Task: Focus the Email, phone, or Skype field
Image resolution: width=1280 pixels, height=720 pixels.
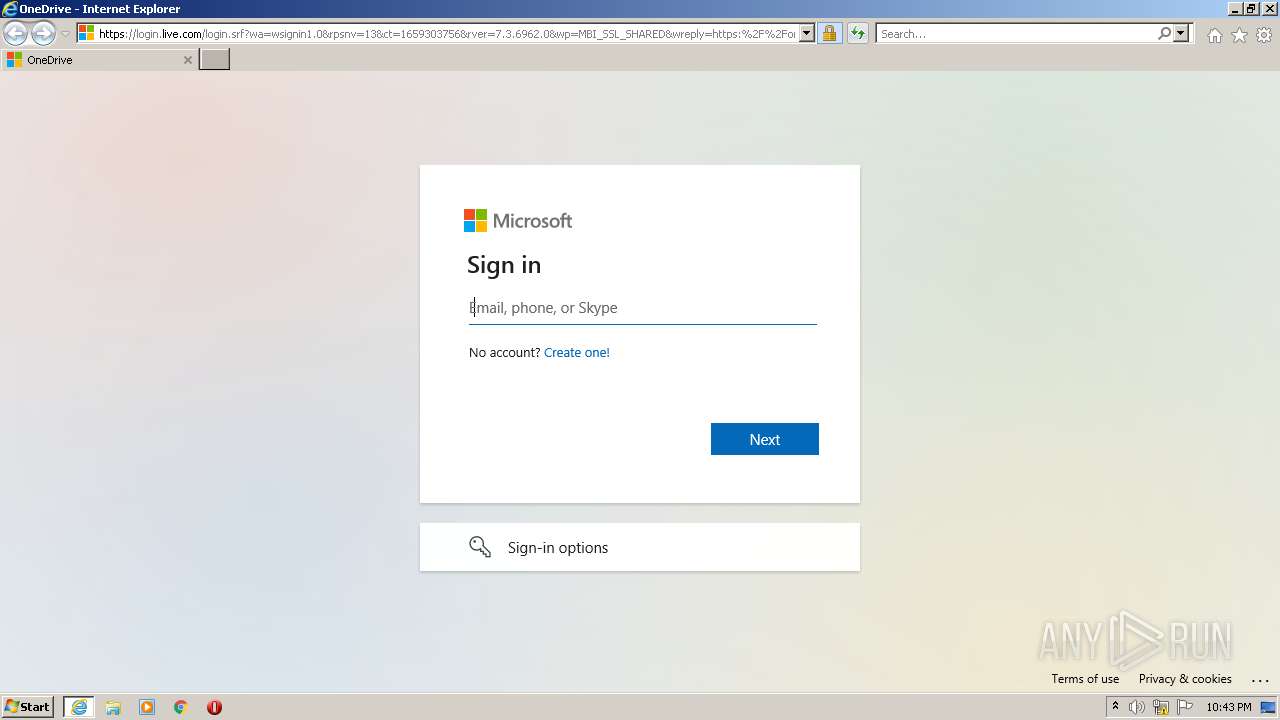Action: (643, 308)
